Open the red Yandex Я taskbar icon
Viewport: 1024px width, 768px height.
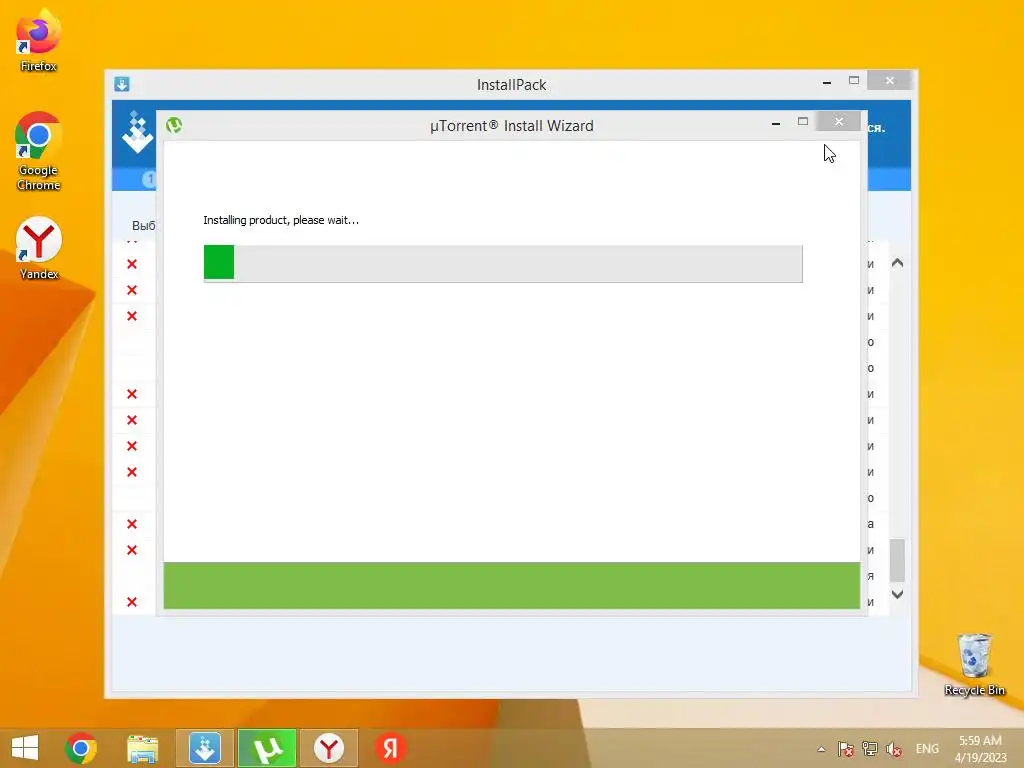[x=391, y=748]
